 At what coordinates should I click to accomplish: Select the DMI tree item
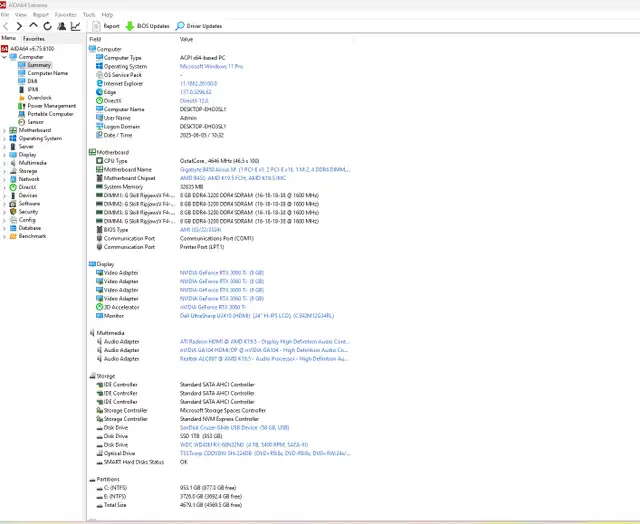point(33,81)
